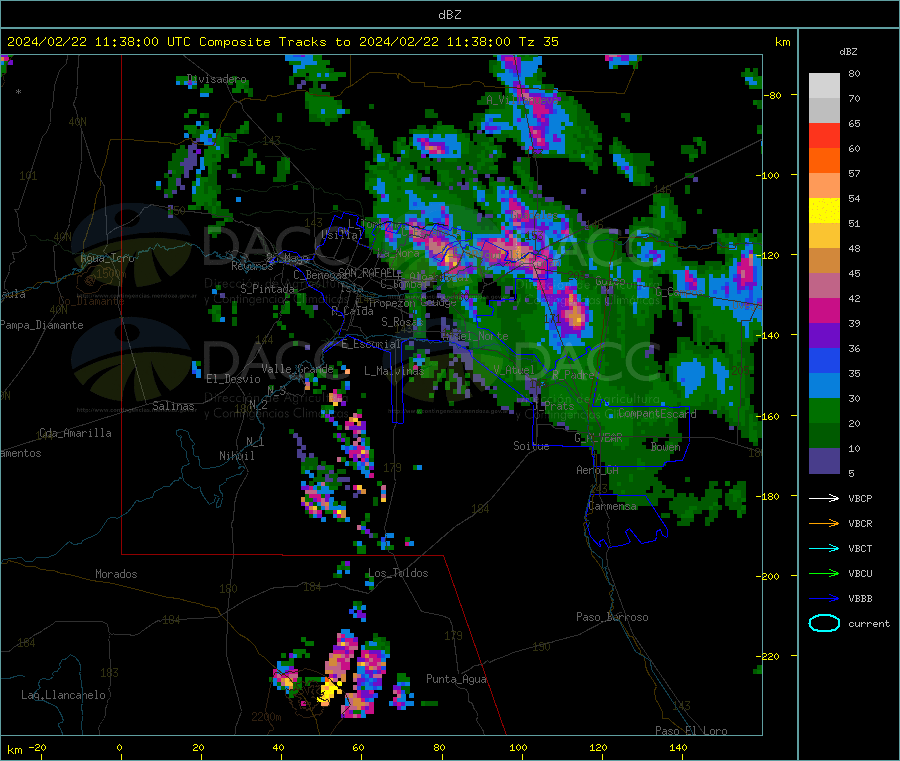
Task: Click the Carmensa map label
Action: (612, 506)
